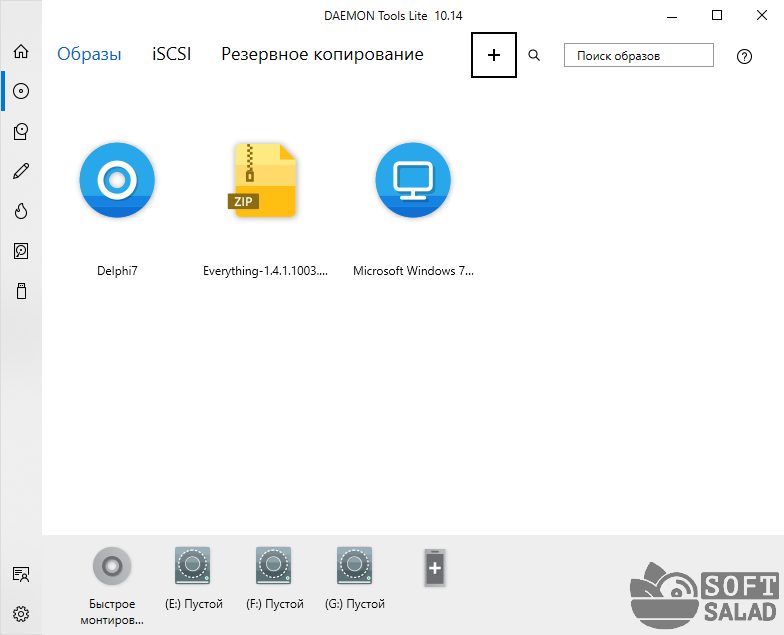This screenshot has height=635, width=784.
Task: Open the USB stick sidebar icon
Action: [21, 290]
